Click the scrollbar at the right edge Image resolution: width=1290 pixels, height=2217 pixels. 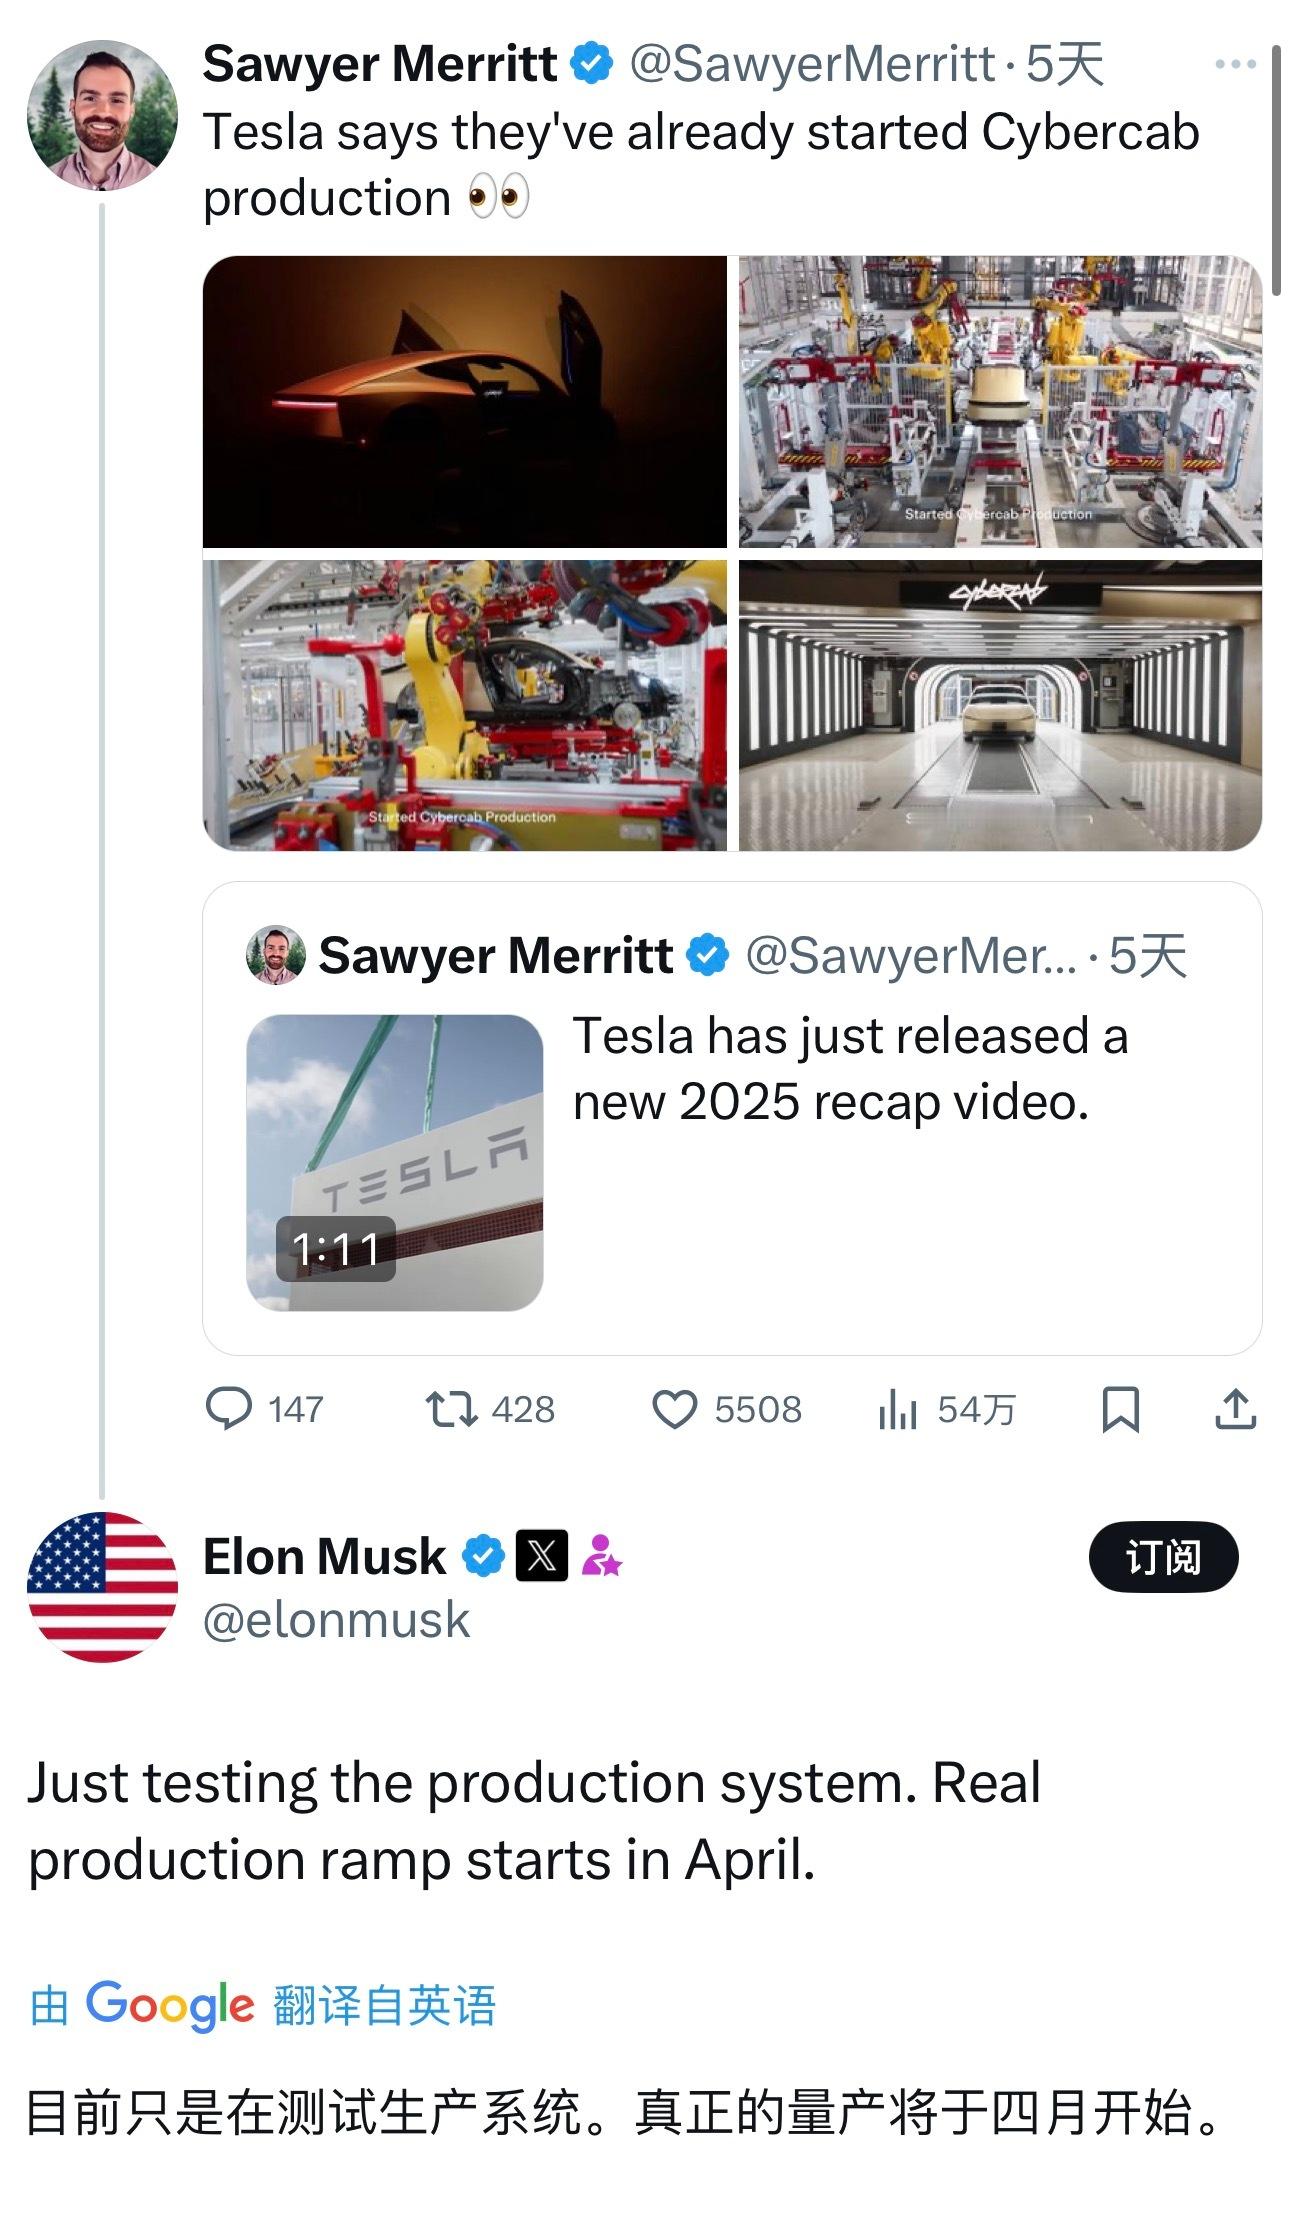1277,170
